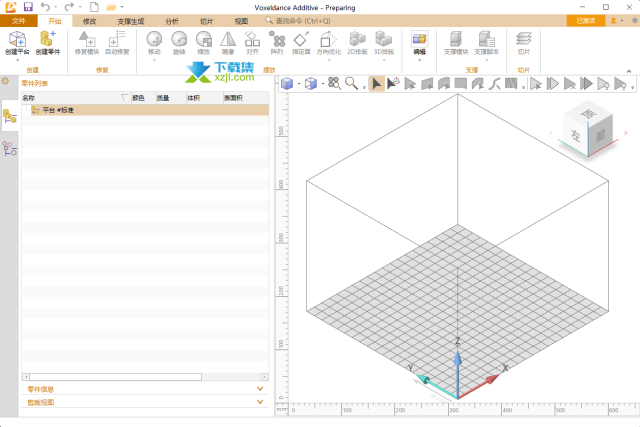The height and width of the screenshot is (427, 640).
Task: Sort by the 体积 column header
Action: 204,98
